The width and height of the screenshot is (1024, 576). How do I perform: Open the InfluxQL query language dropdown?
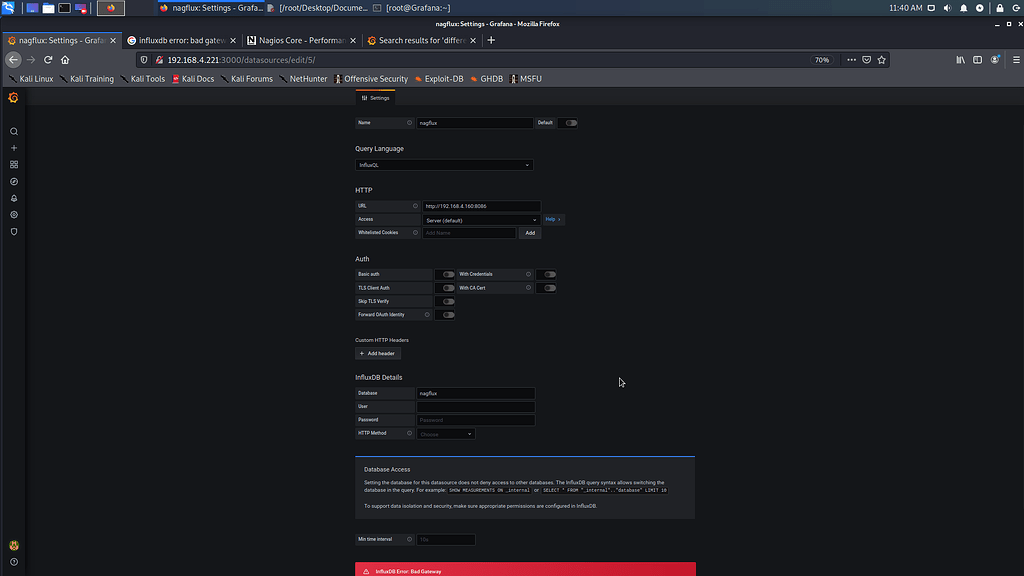(444, 165)
